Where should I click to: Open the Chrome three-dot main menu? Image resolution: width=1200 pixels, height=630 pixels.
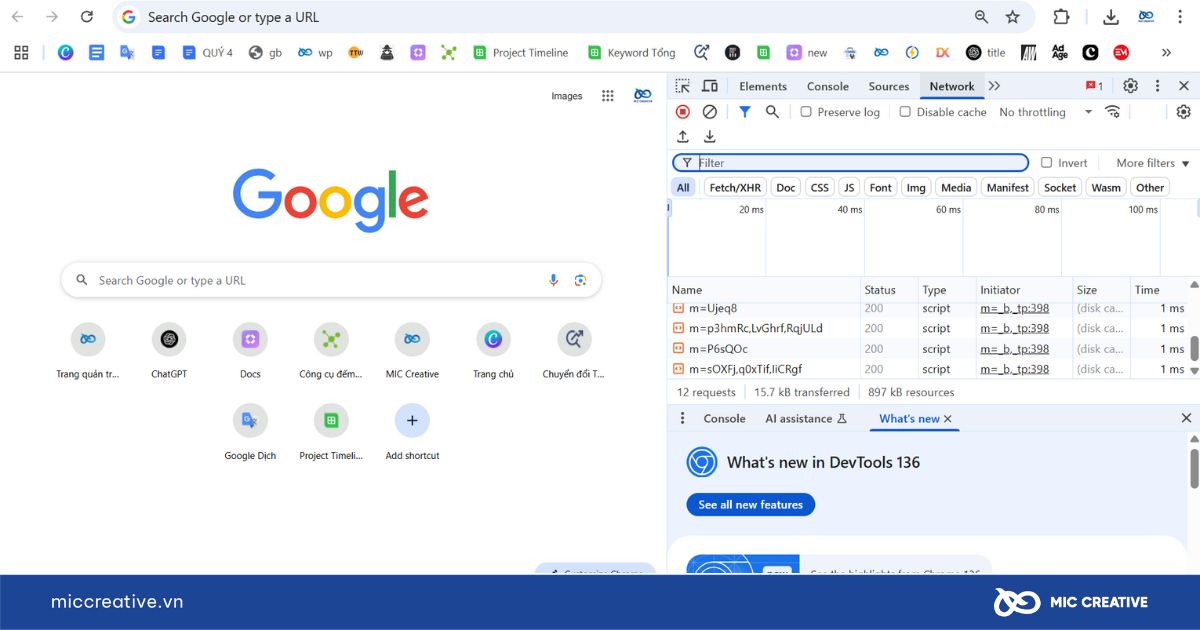coord(1181,17)
